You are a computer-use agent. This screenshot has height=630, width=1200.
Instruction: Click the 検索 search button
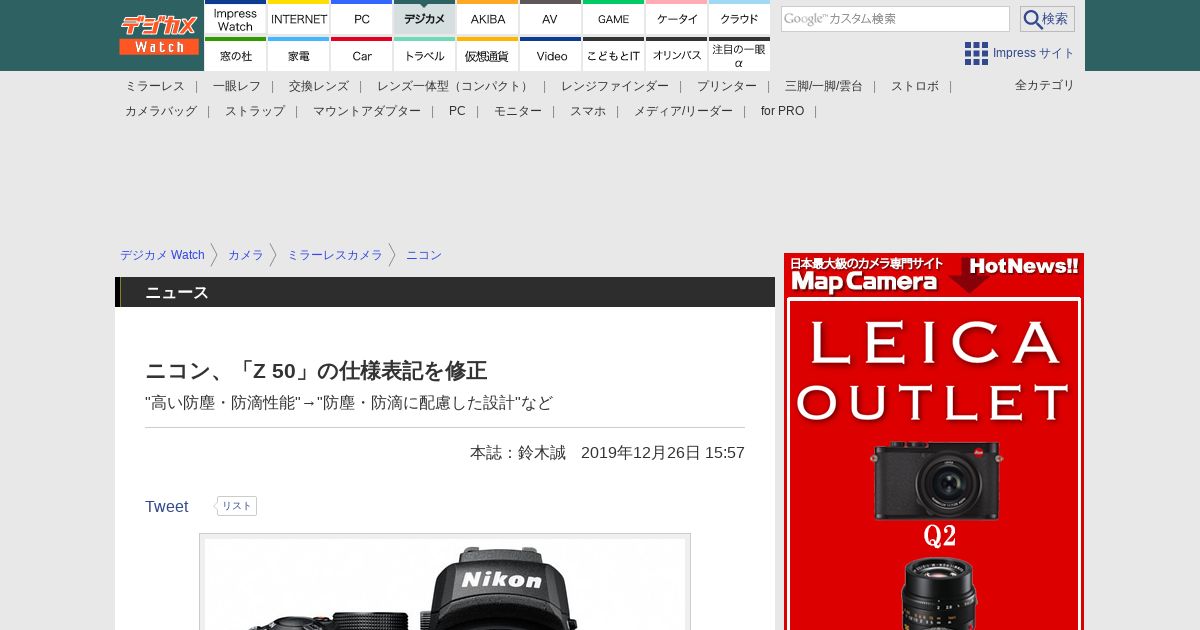pyautogui.click(x=1047, y=19)
